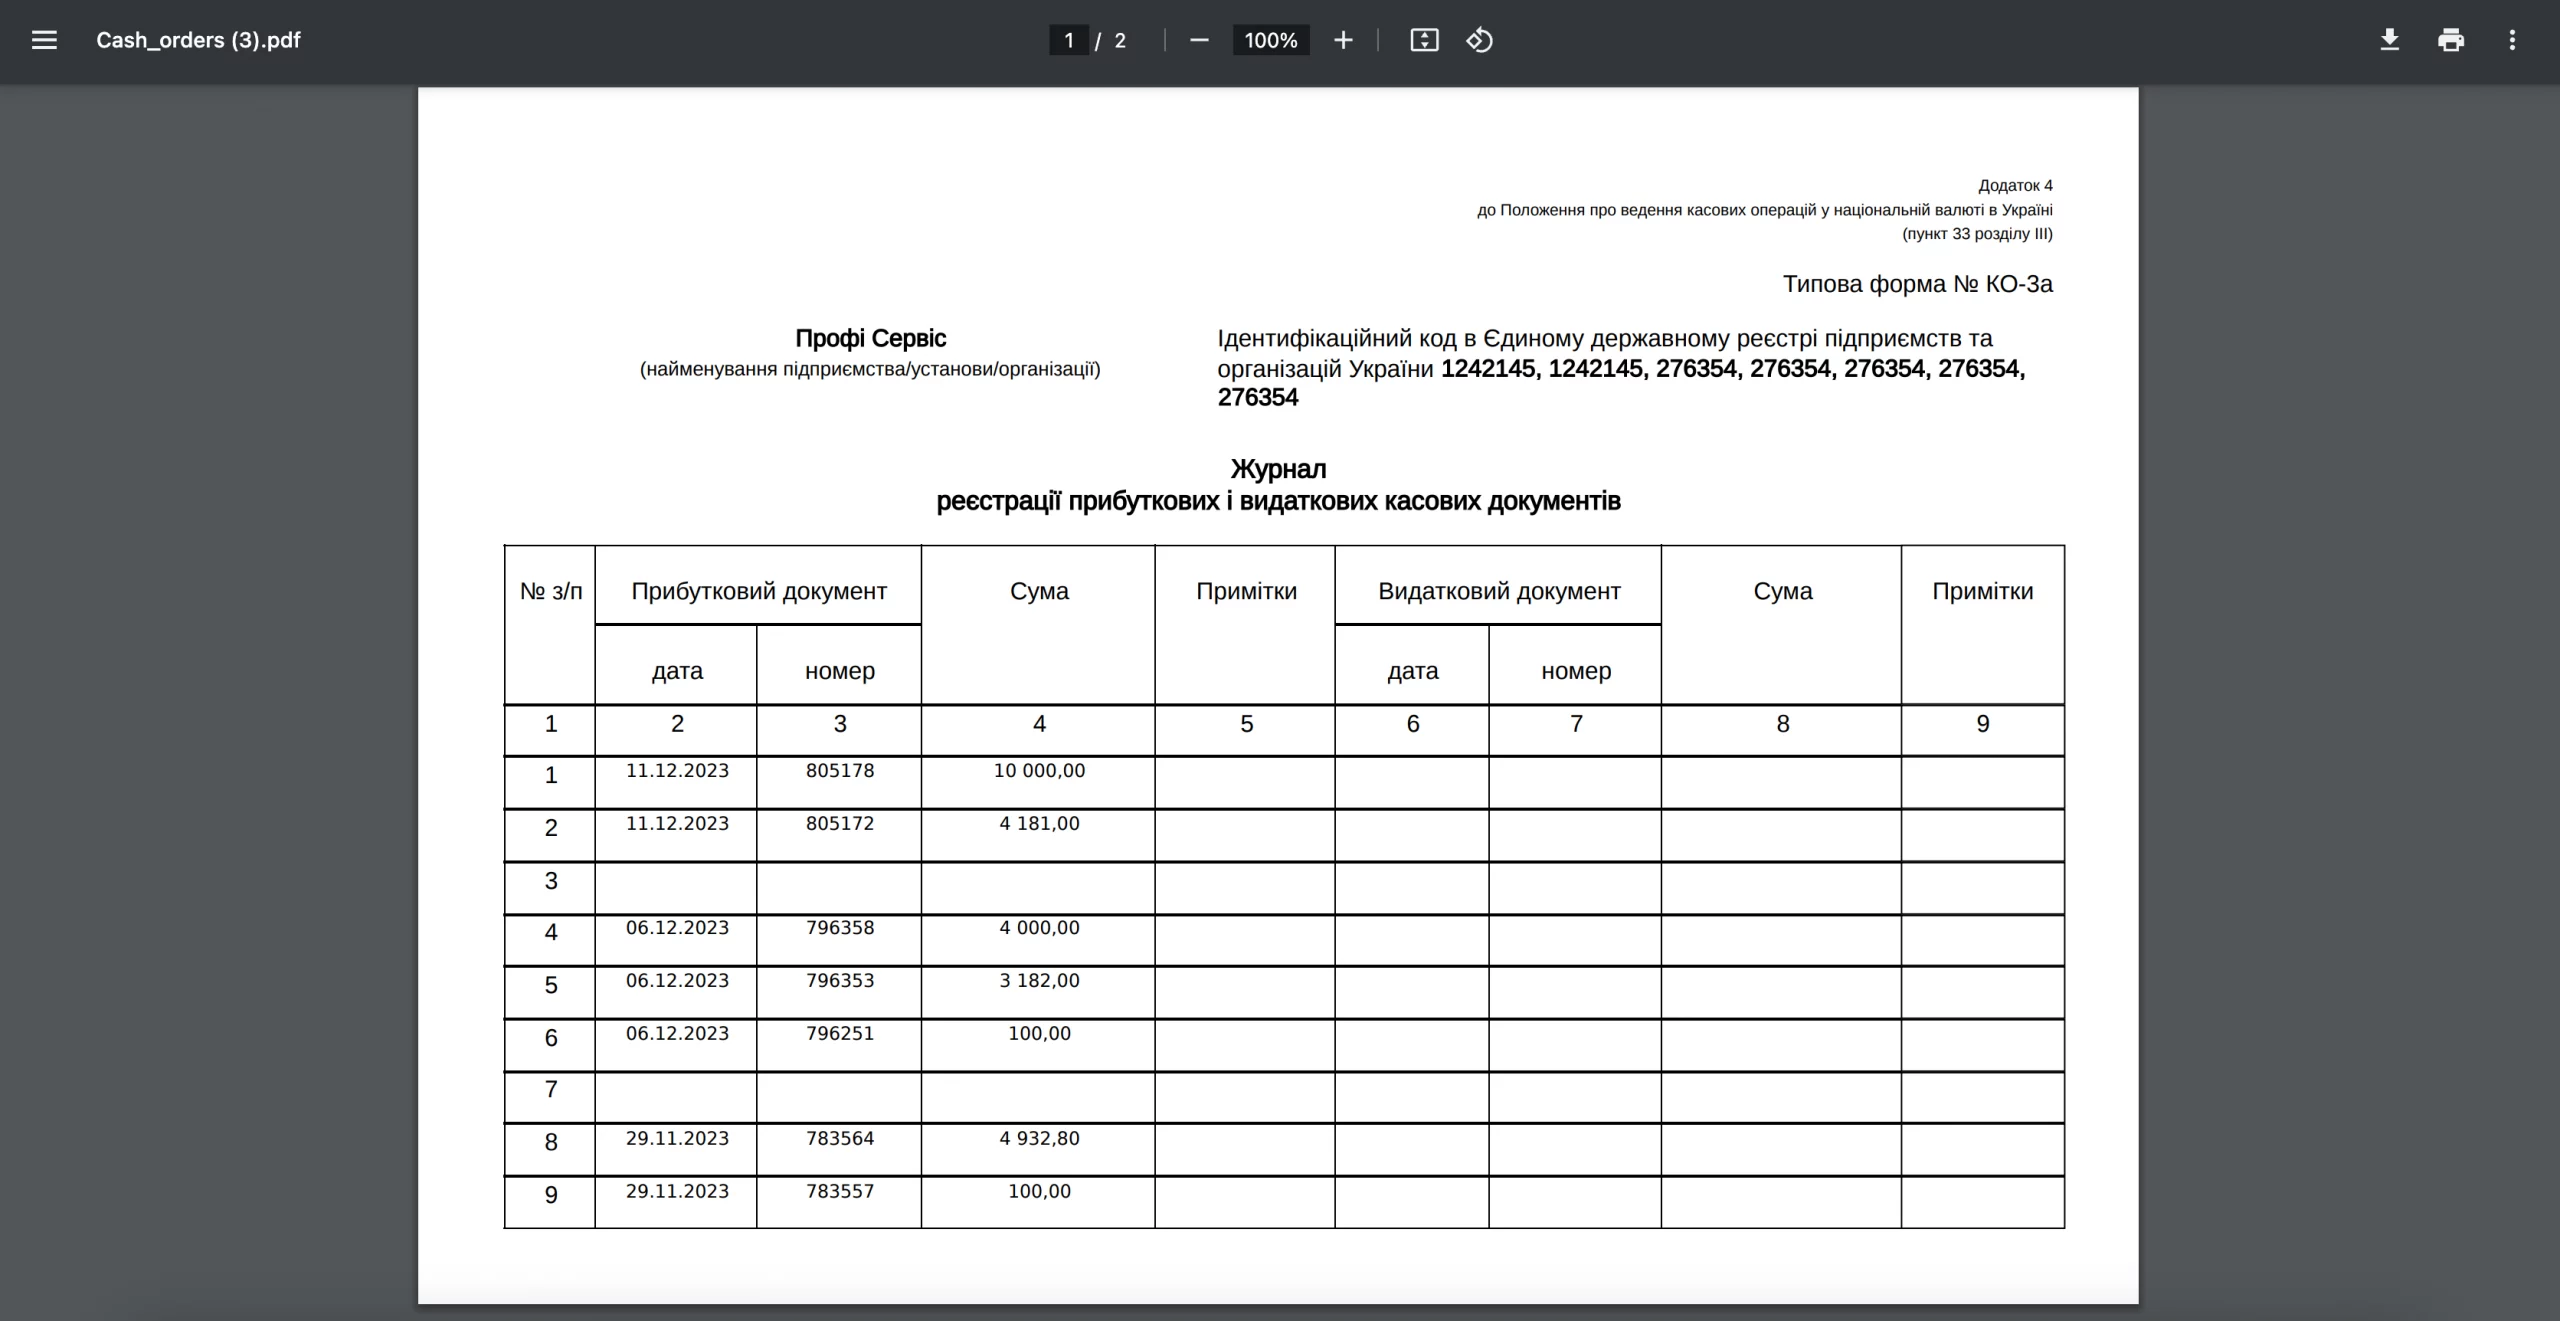2560x1321 pixels.
Task: Select the total page count 2
Action: pyautogui.click(x=1120, y=41)
